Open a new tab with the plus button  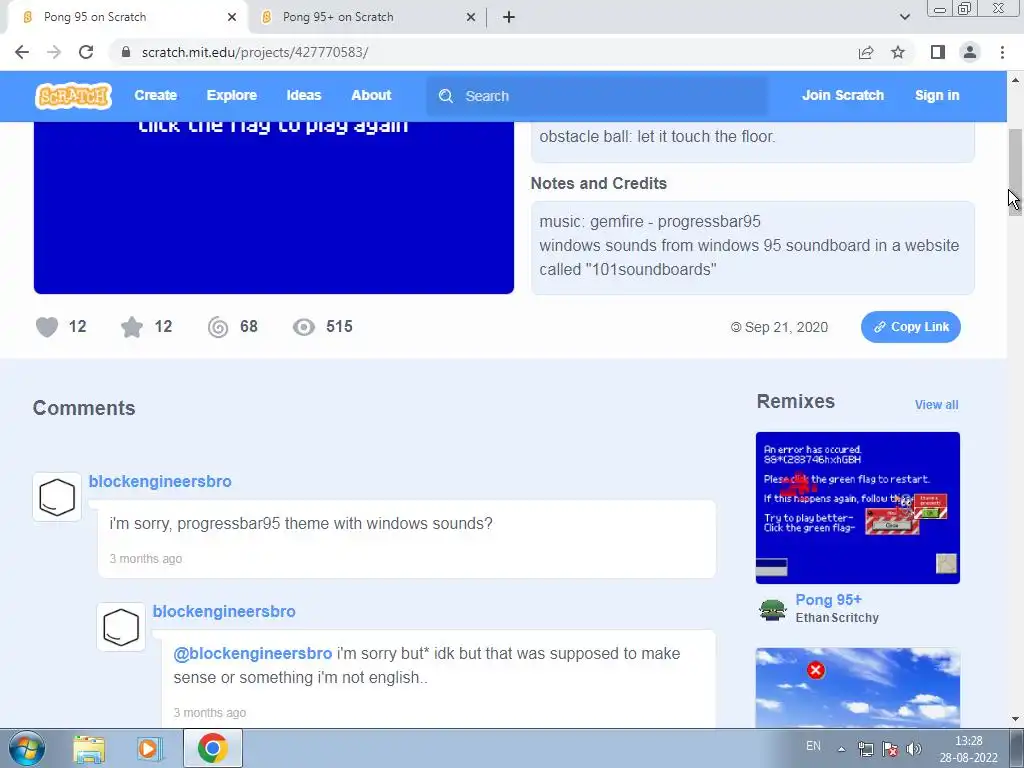point(509,17)
